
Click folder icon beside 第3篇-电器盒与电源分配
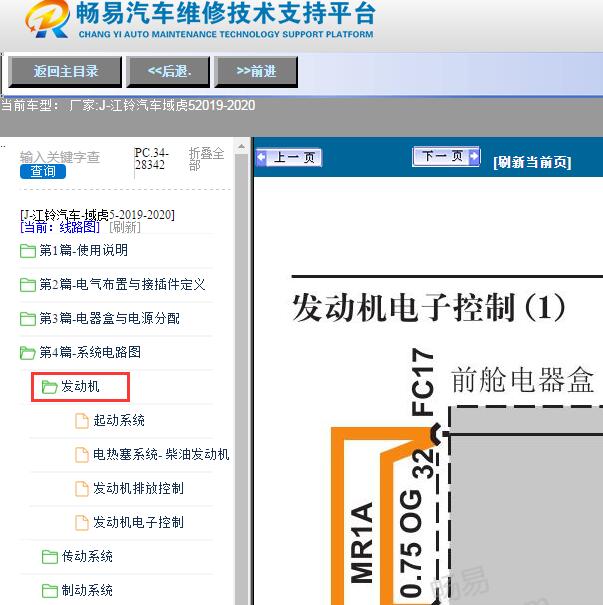28,319
